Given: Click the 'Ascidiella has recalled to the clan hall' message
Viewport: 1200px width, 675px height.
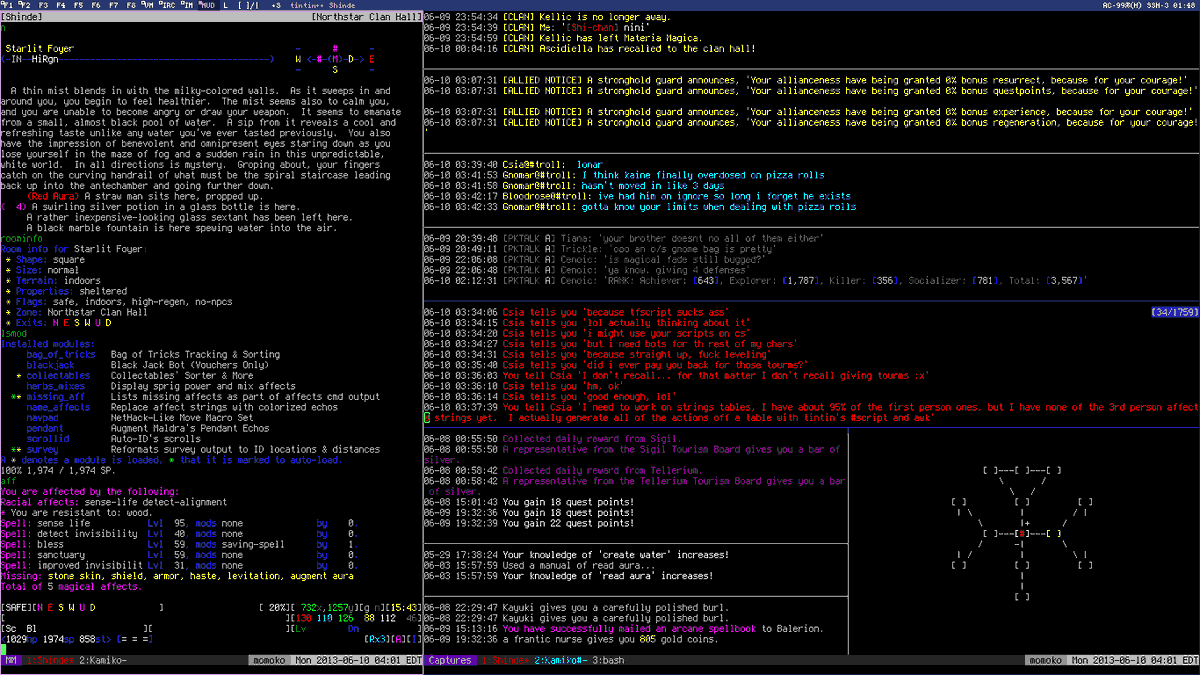Looking at the screenshot, I should pyautogui.click(x=590, y=48).
